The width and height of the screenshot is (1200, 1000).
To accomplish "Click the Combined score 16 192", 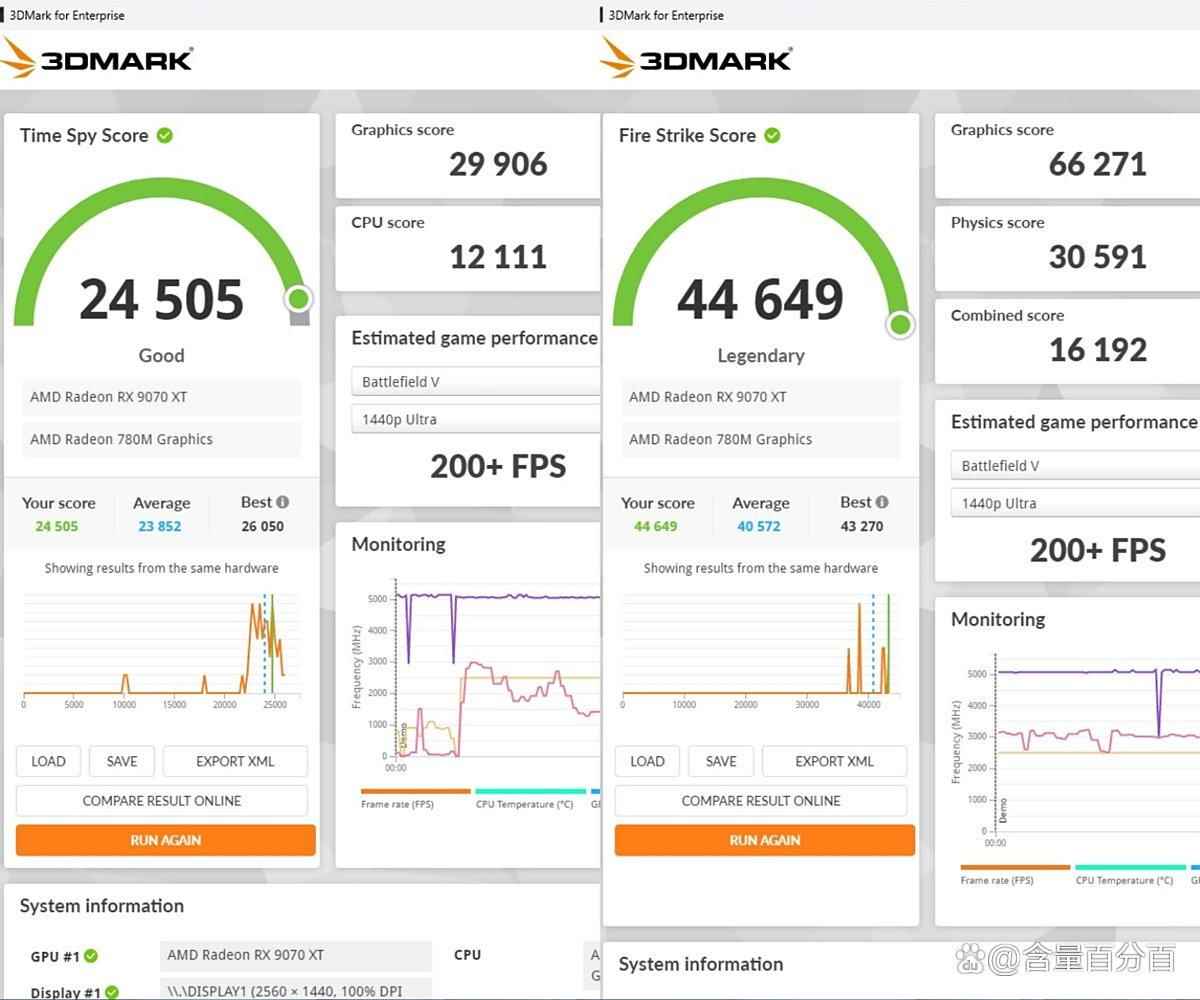I will point(1098,350).
